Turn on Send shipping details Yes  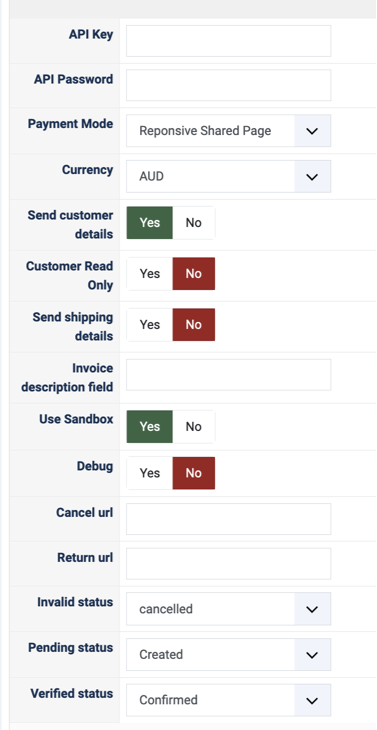(149, 324)
